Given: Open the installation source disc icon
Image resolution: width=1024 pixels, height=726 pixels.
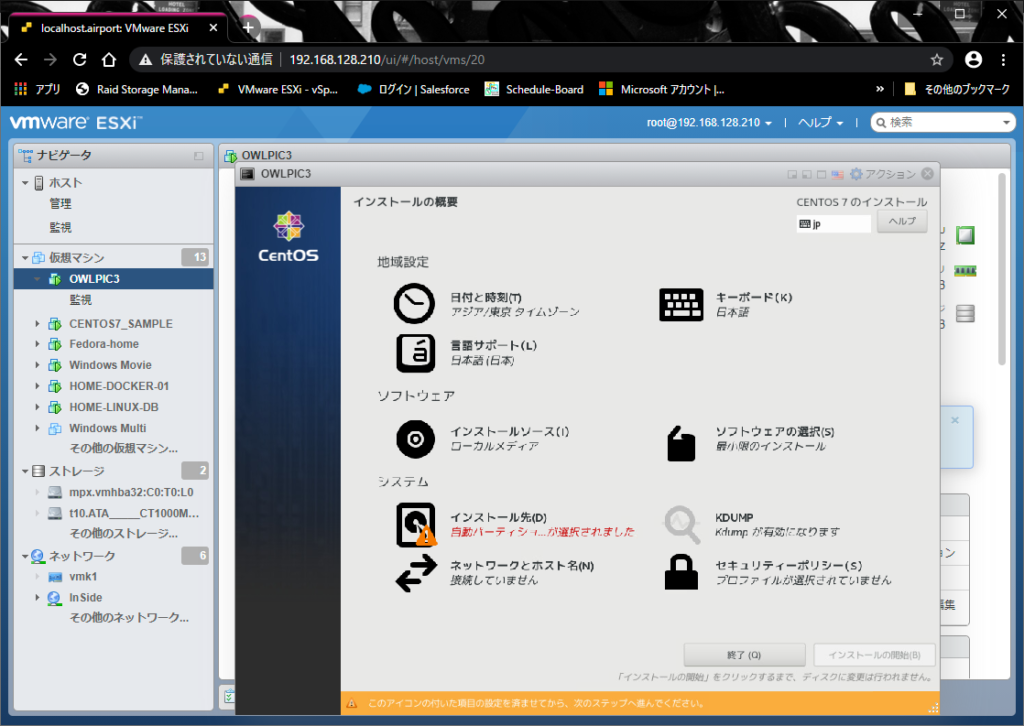Looking at the screenshot, I should pos(415,439).
